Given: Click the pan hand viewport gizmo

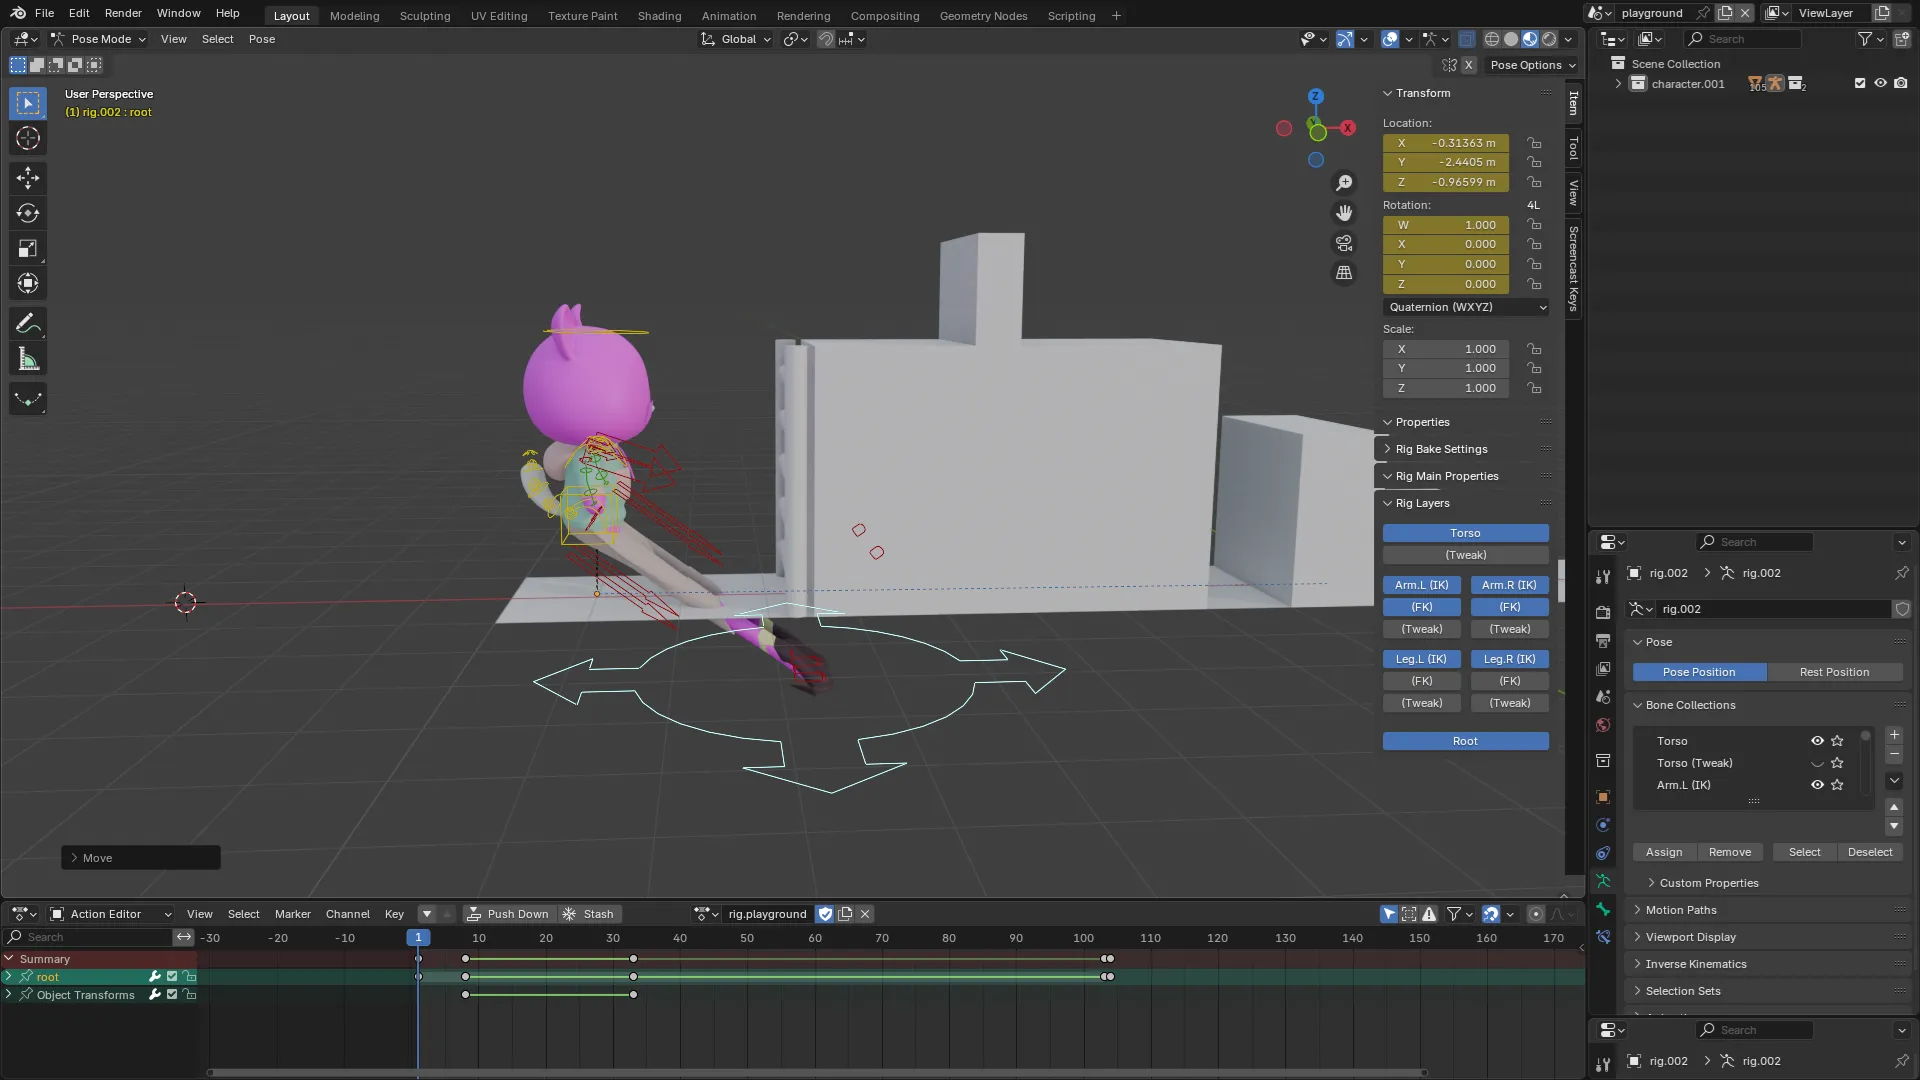Looking at the screenshot, I should click(x=1344, y=213).
